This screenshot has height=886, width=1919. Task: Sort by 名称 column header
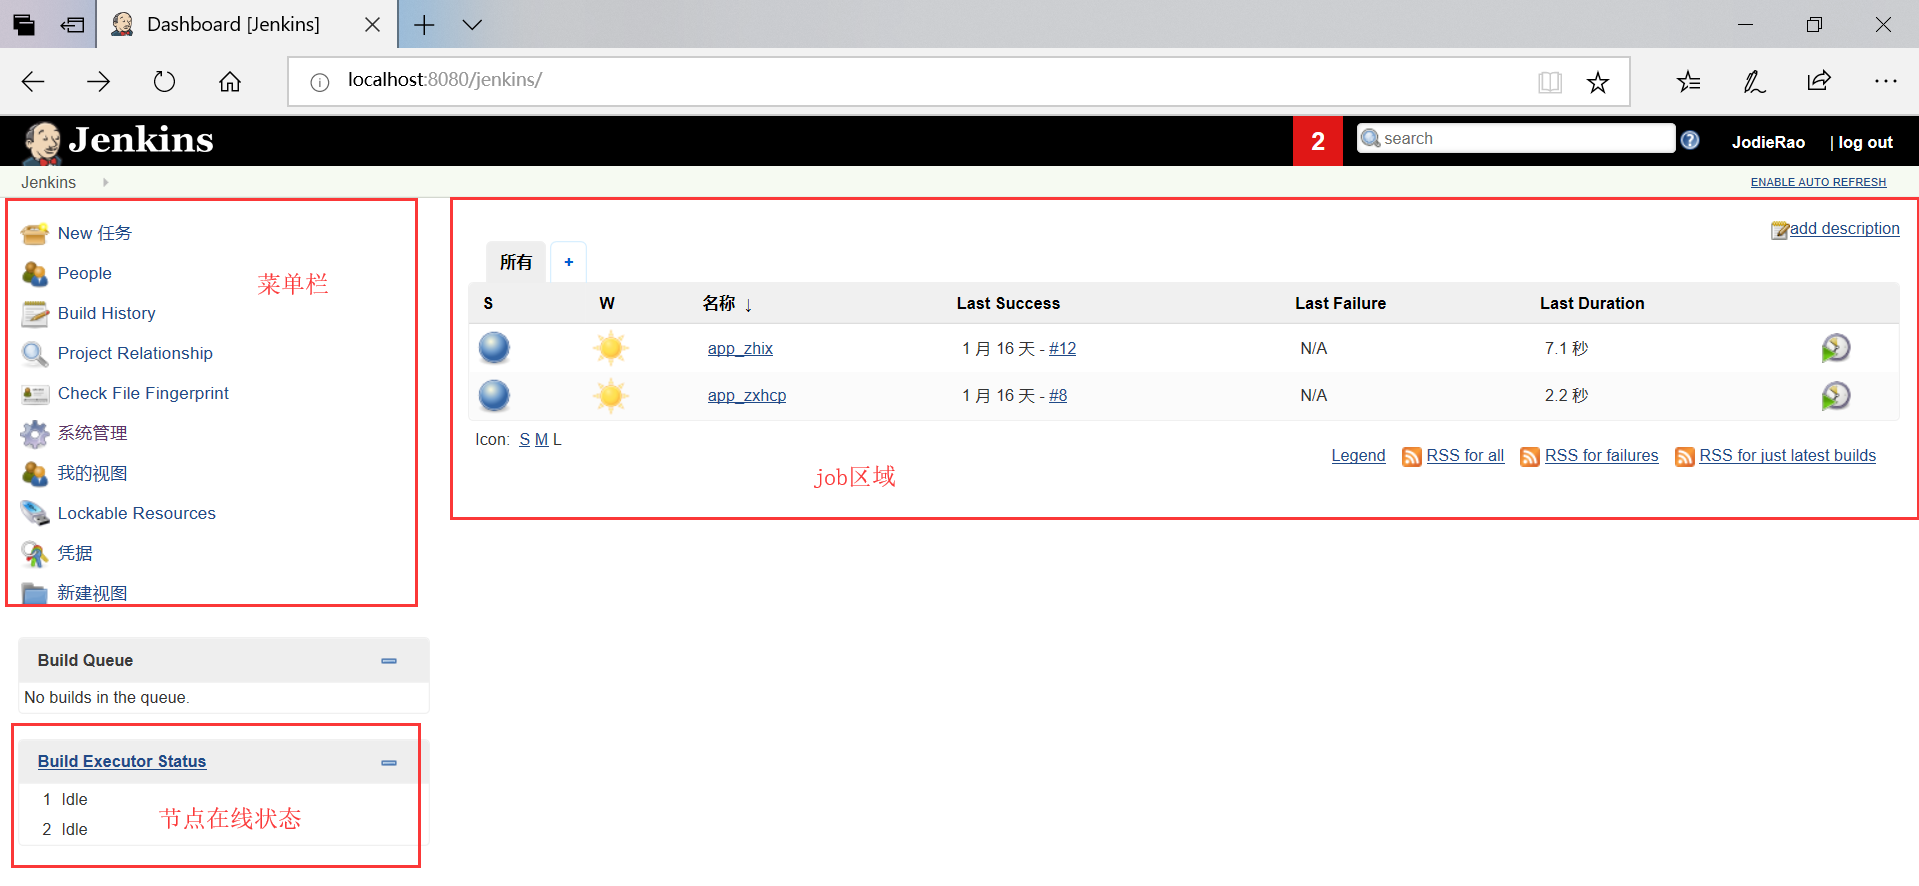click(x=727, y=303)
